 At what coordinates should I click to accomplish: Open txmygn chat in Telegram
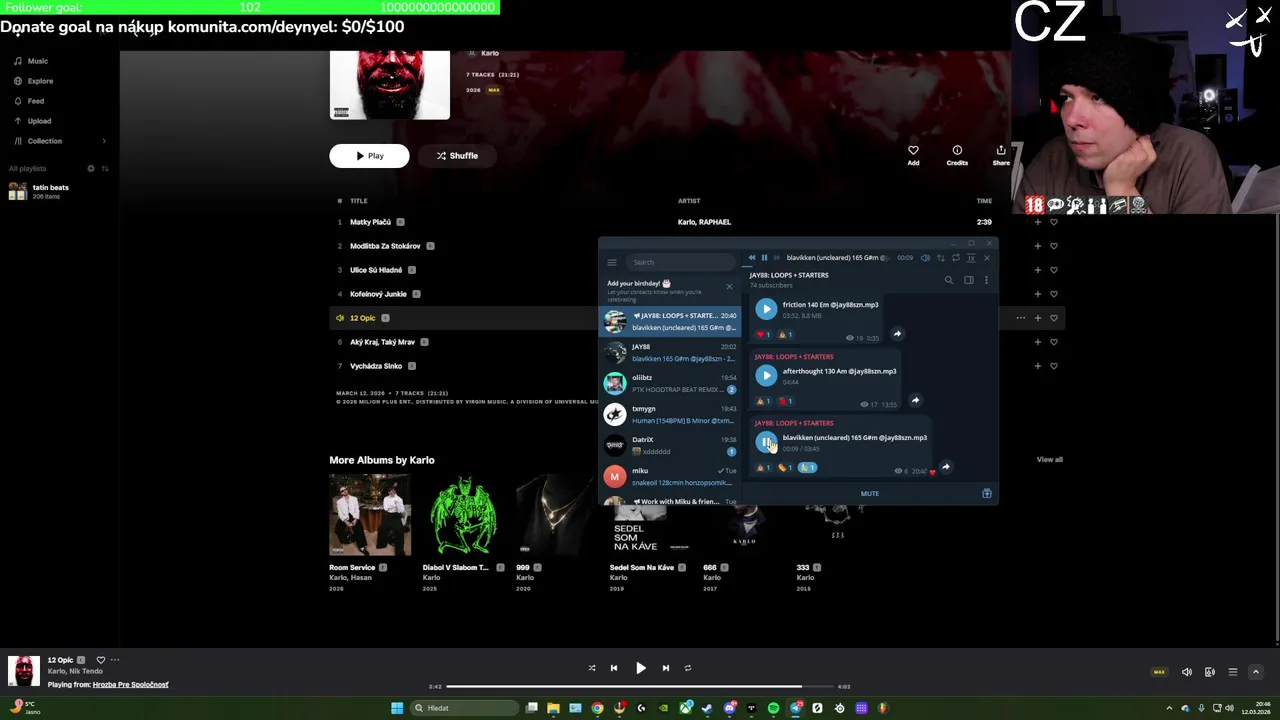670,414
